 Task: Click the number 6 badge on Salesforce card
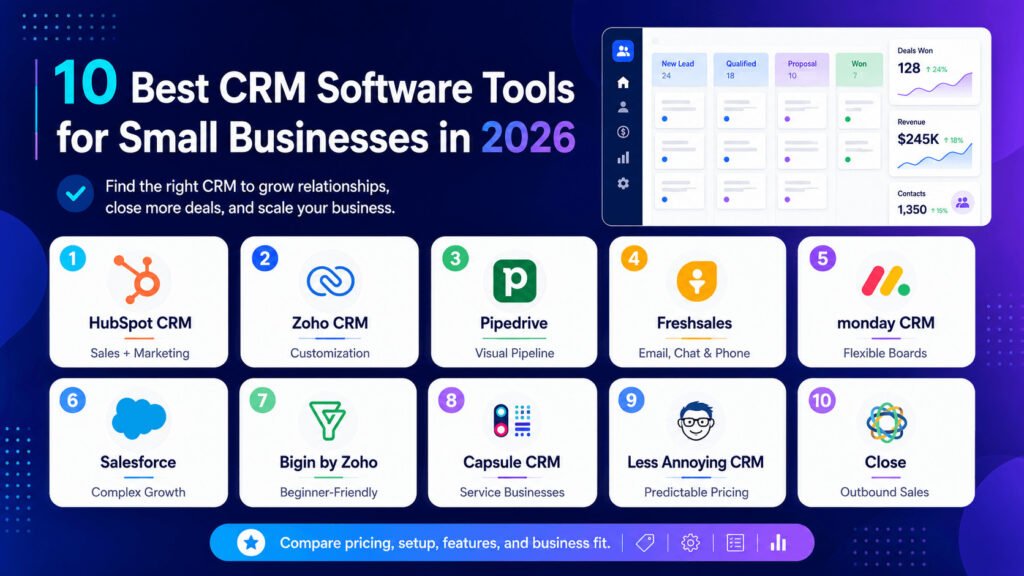[72, 400]
